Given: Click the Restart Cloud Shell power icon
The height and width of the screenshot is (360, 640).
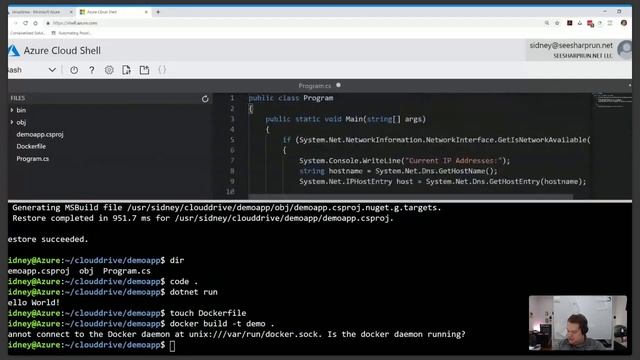Looking at the screenshot, I should (74, 70).
